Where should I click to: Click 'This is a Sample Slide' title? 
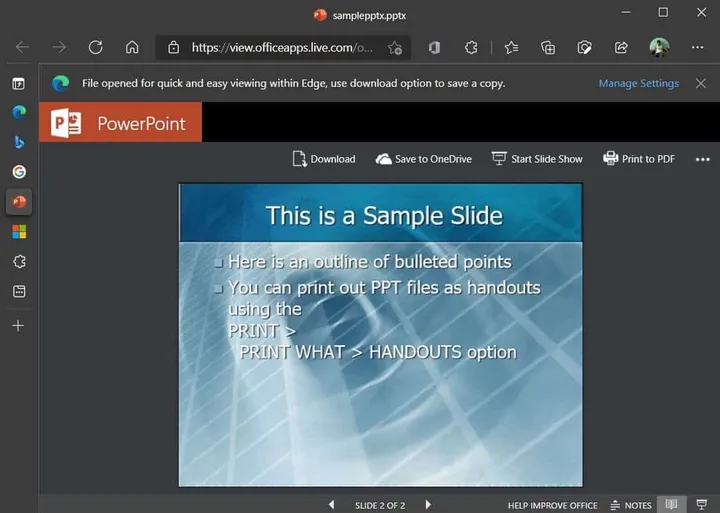click(x=384, y=215)
